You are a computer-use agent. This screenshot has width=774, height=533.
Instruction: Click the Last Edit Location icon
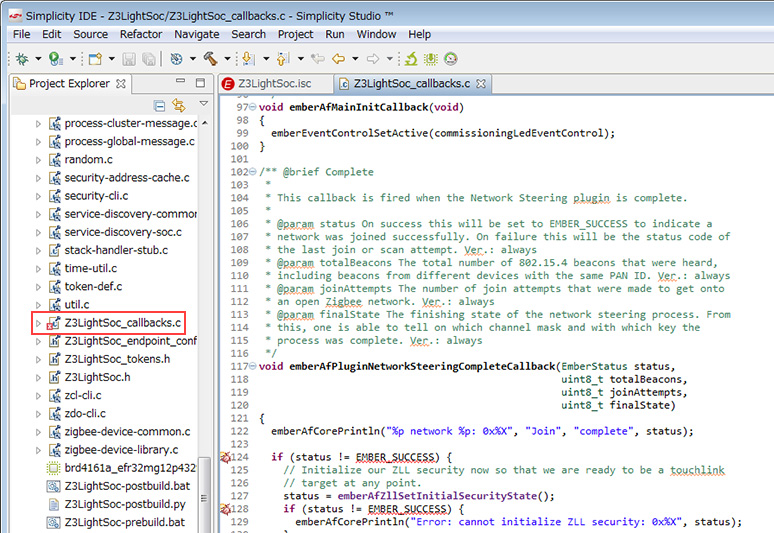click(x=317, y=59)
